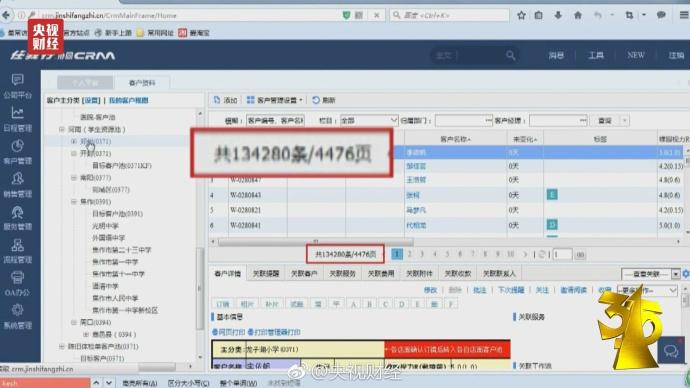Open the 客户管理设置 dropdown menu

pyautogui.click(x=275, y=100)
